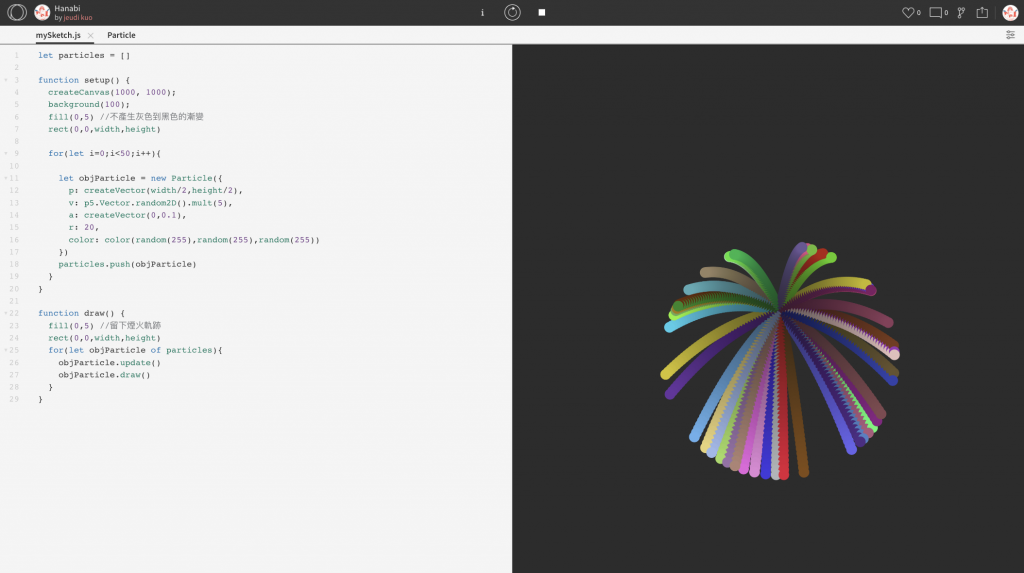Collapse the for loop at line 9
The height and width of the screenshot is (573, 1024).
coord(6,154)
